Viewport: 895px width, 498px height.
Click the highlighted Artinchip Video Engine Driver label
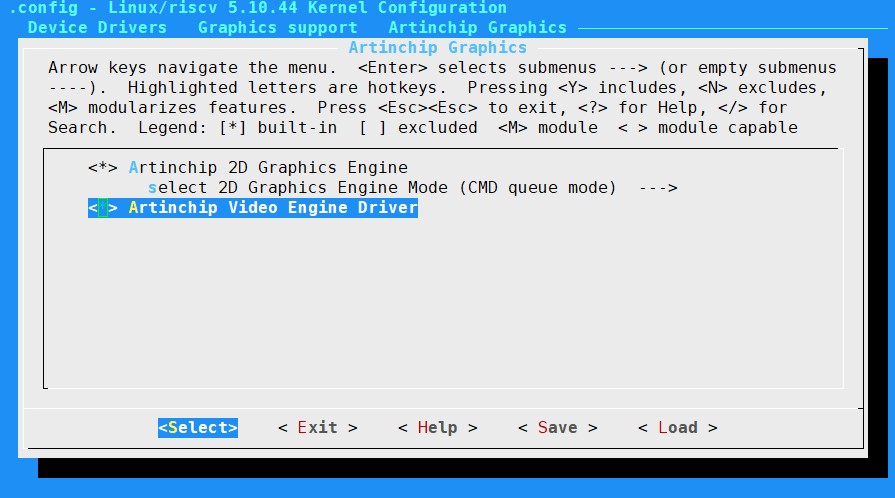pos(273,208)
